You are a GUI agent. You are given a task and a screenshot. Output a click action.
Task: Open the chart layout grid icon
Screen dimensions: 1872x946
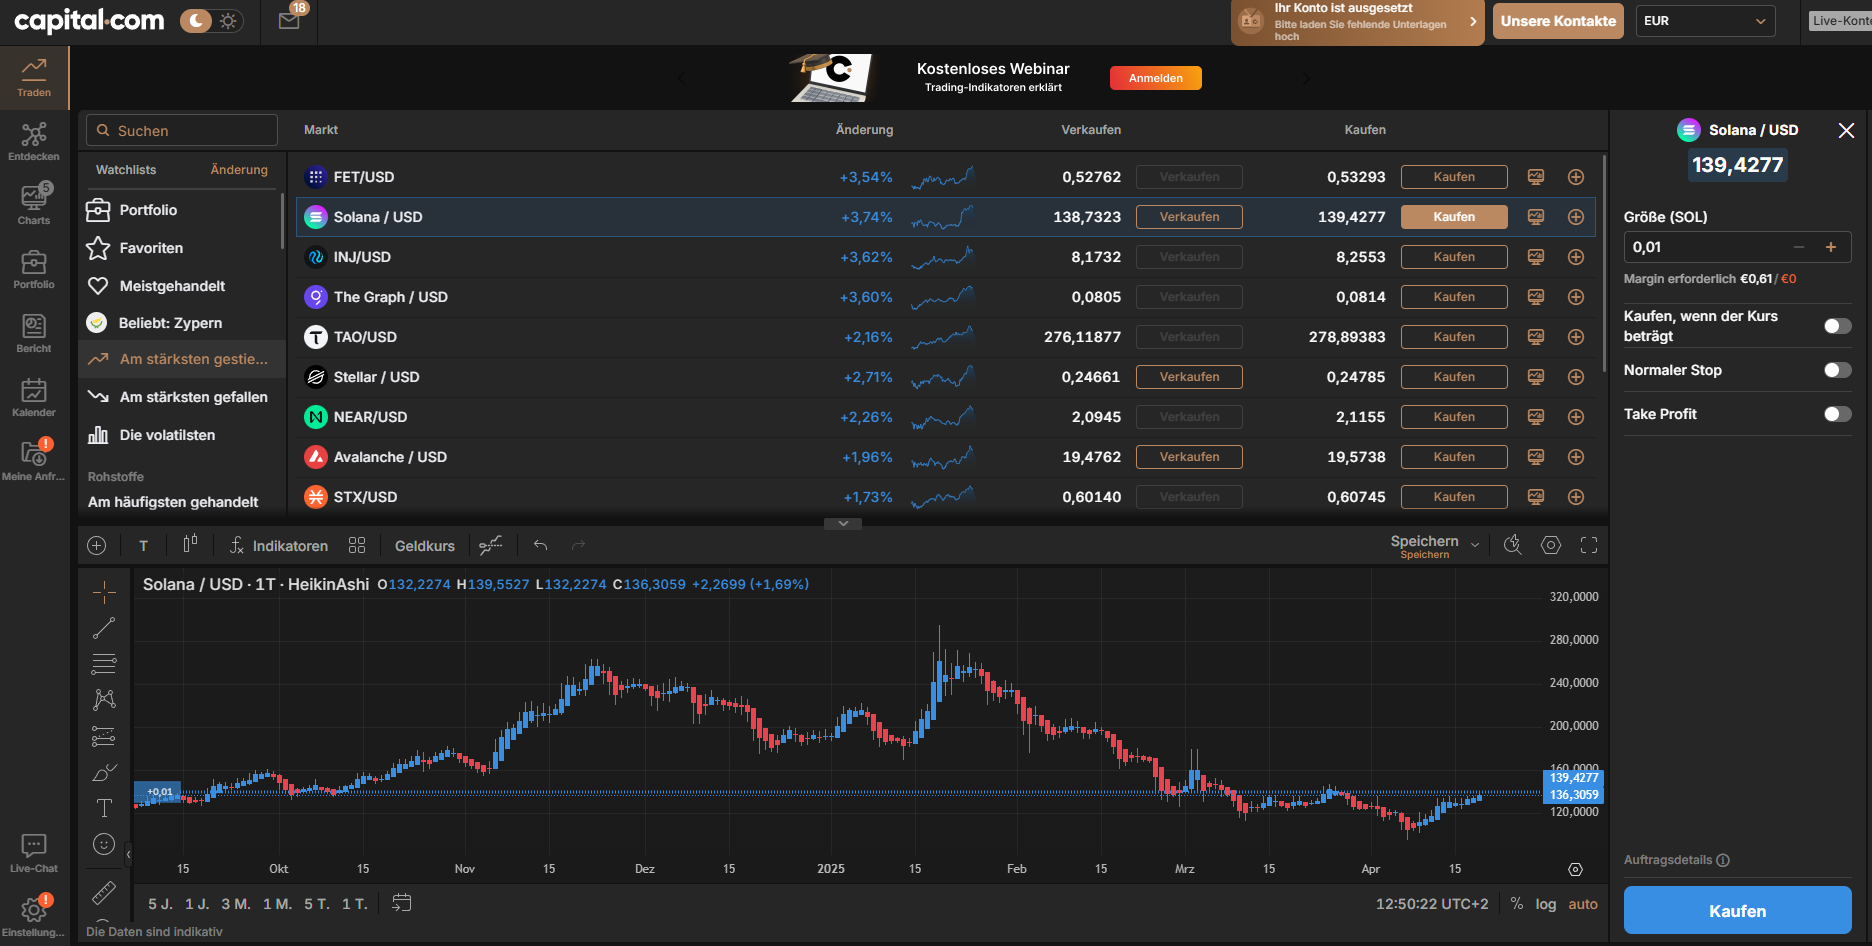(x=357, y=545)
